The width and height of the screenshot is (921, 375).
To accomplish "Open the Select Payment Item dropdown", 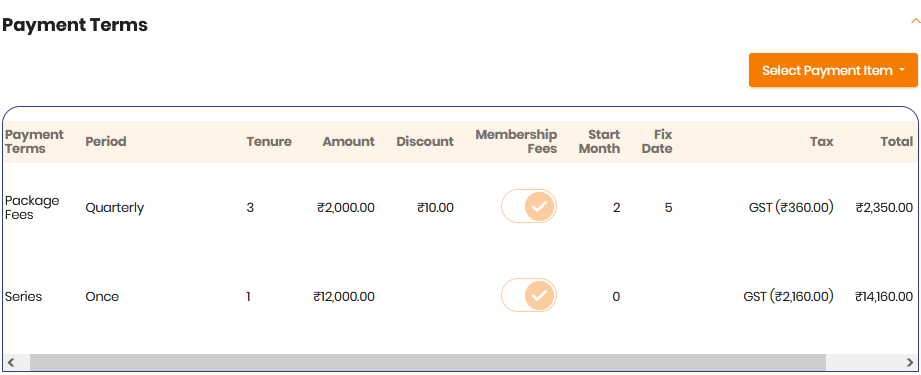I will coord(833,71).
